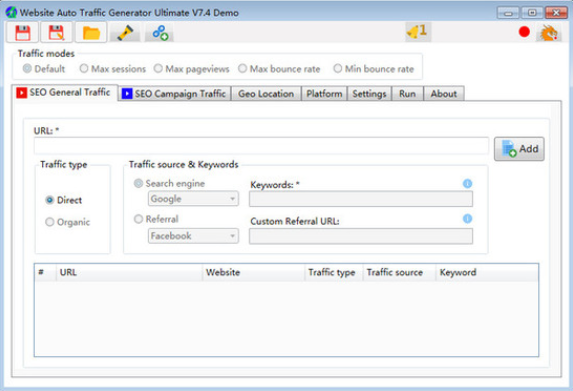Open the notification bell icon showing 1

(x=418, y=31)
